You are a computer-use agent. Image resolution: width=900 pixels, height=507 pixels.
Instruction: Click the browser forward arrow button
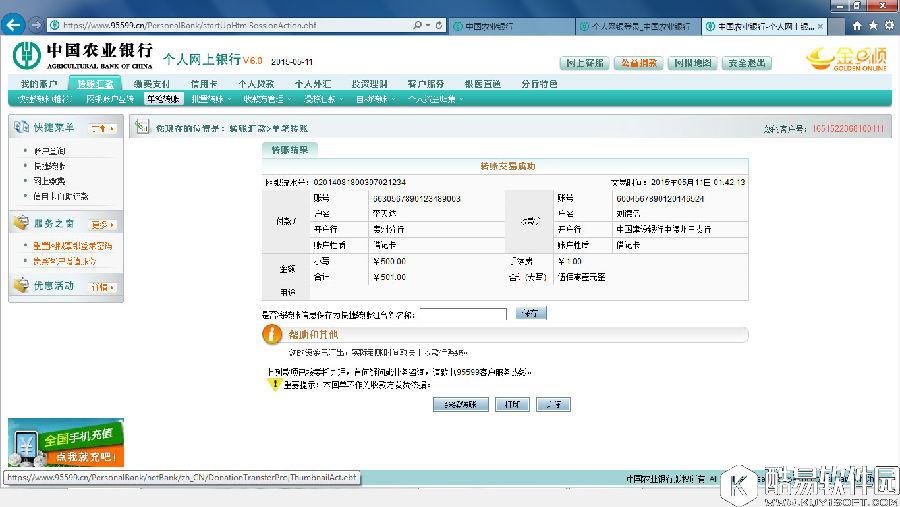pos(36,25)
